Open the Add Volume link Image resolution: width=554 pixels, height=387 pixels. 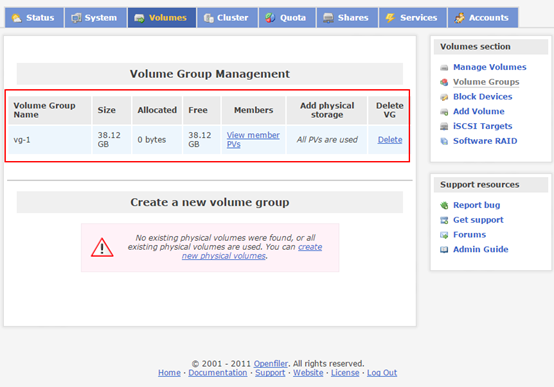pos(479,111)
